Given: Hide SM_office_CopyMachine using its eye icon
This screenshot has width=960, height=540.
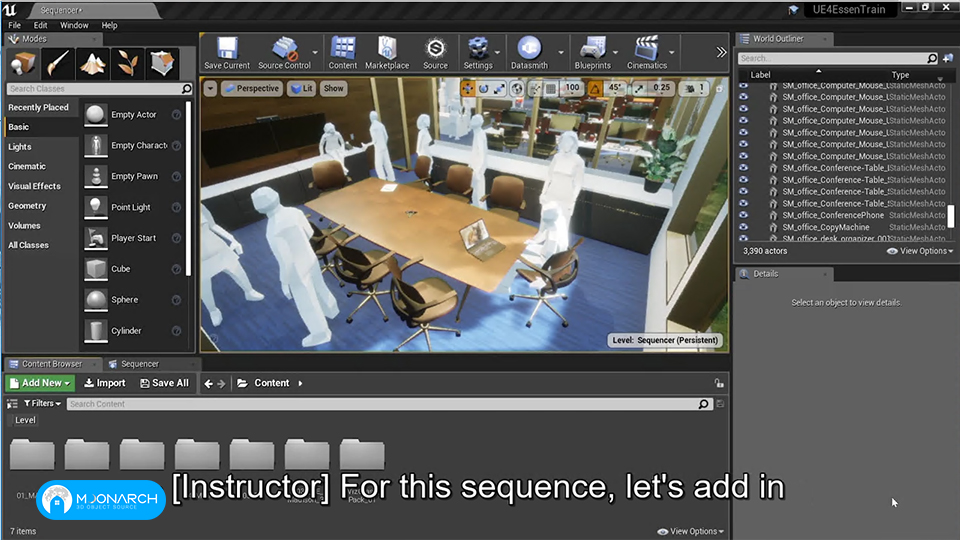Looking at the screenshot, I should (x=743, y=227).
